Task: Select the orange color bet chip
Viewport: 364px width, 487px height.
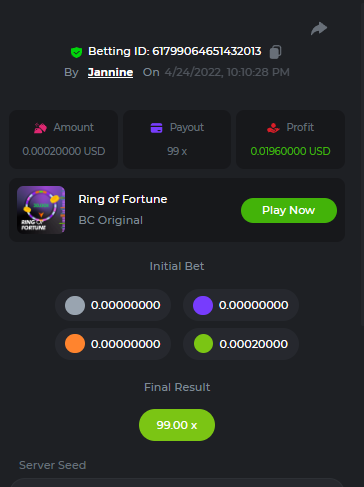Action: (x=75, y=344)
